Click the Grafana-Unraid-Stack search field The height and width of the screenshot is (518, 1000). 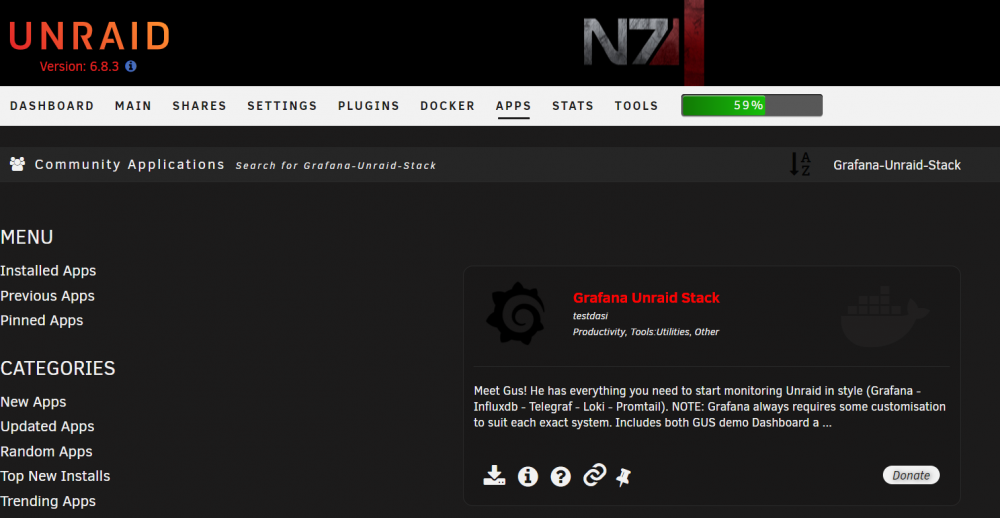(x=897, y=165)
